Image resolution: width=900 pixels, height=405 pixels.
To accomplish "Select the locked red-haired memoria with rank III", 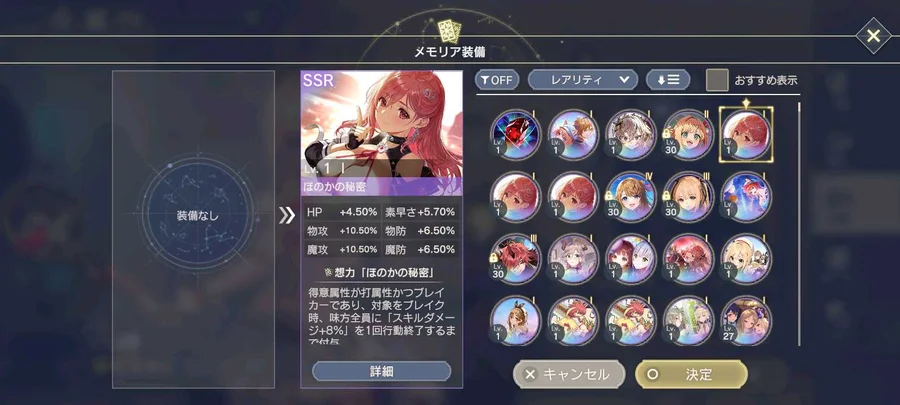I will [x=515, y=259].
